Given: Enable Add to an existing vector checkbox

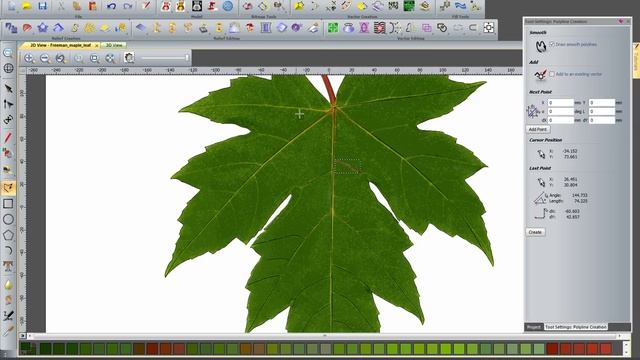Looking at the screenshot, I should coord(552,74).
